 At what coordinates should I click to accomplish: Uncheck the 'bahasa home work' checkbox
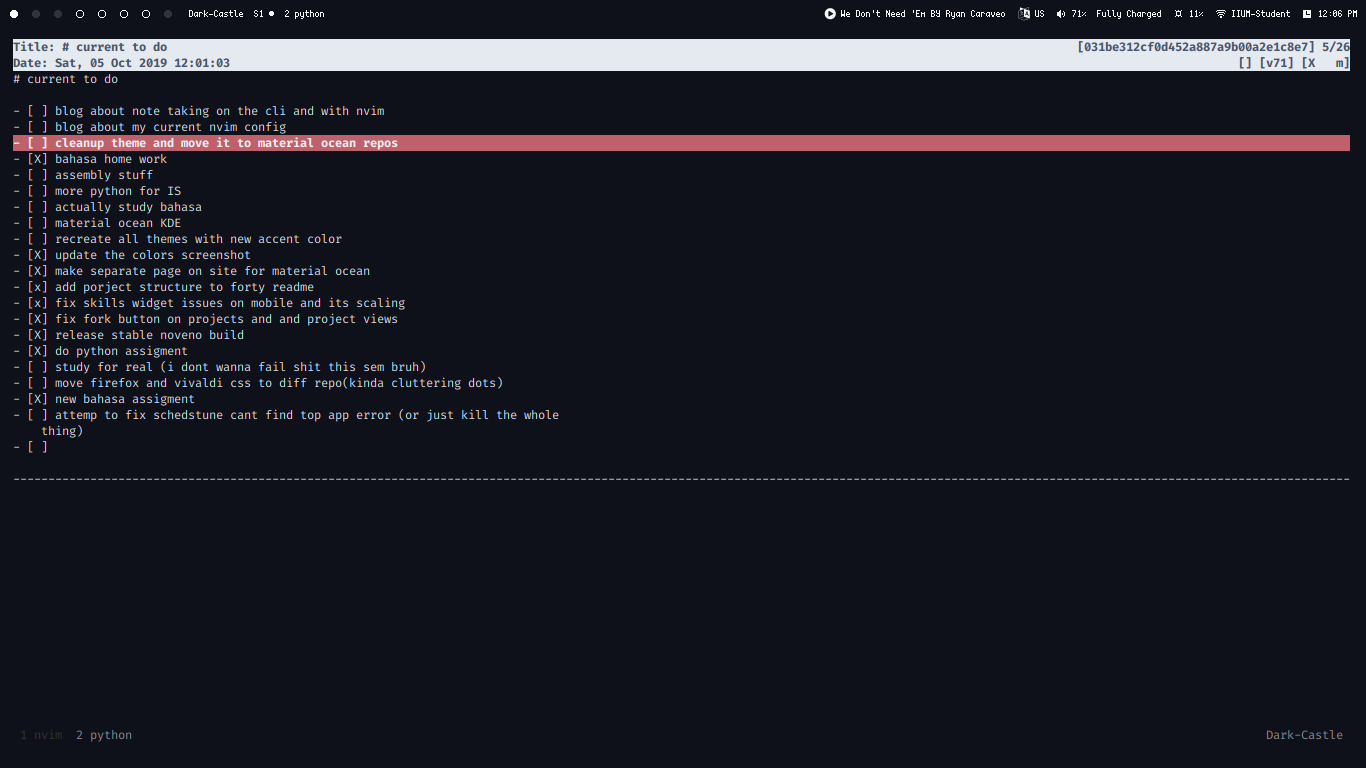click(x=37, y=159)
